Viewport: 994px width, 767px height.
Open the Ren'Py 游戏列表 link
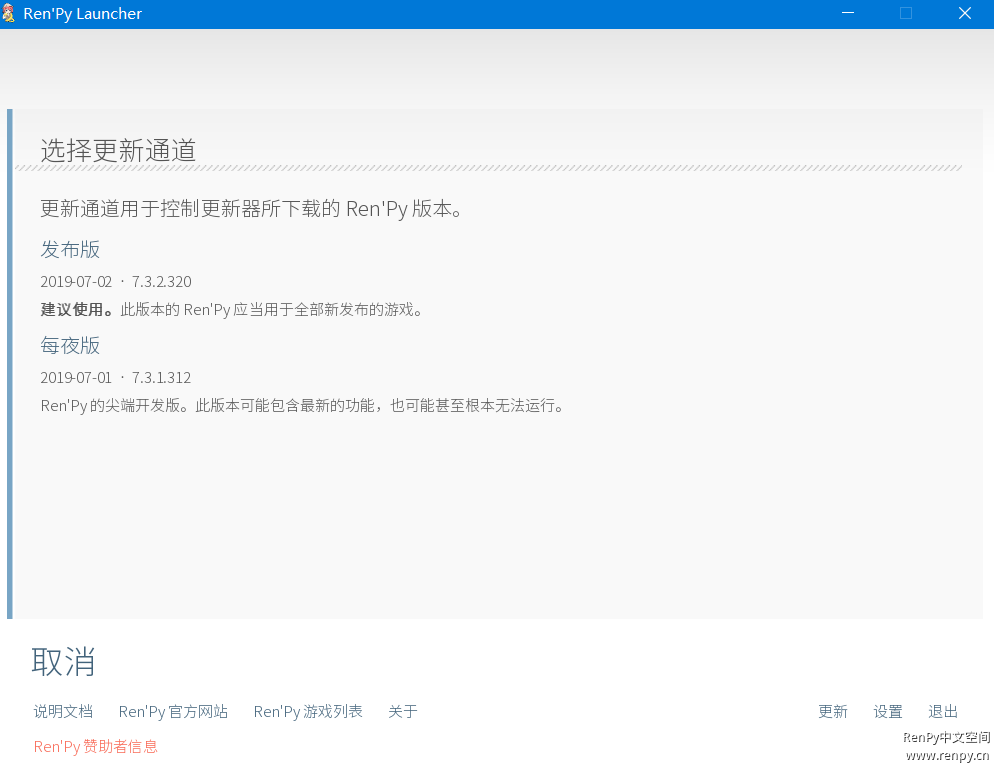click(x=308, y=712)
